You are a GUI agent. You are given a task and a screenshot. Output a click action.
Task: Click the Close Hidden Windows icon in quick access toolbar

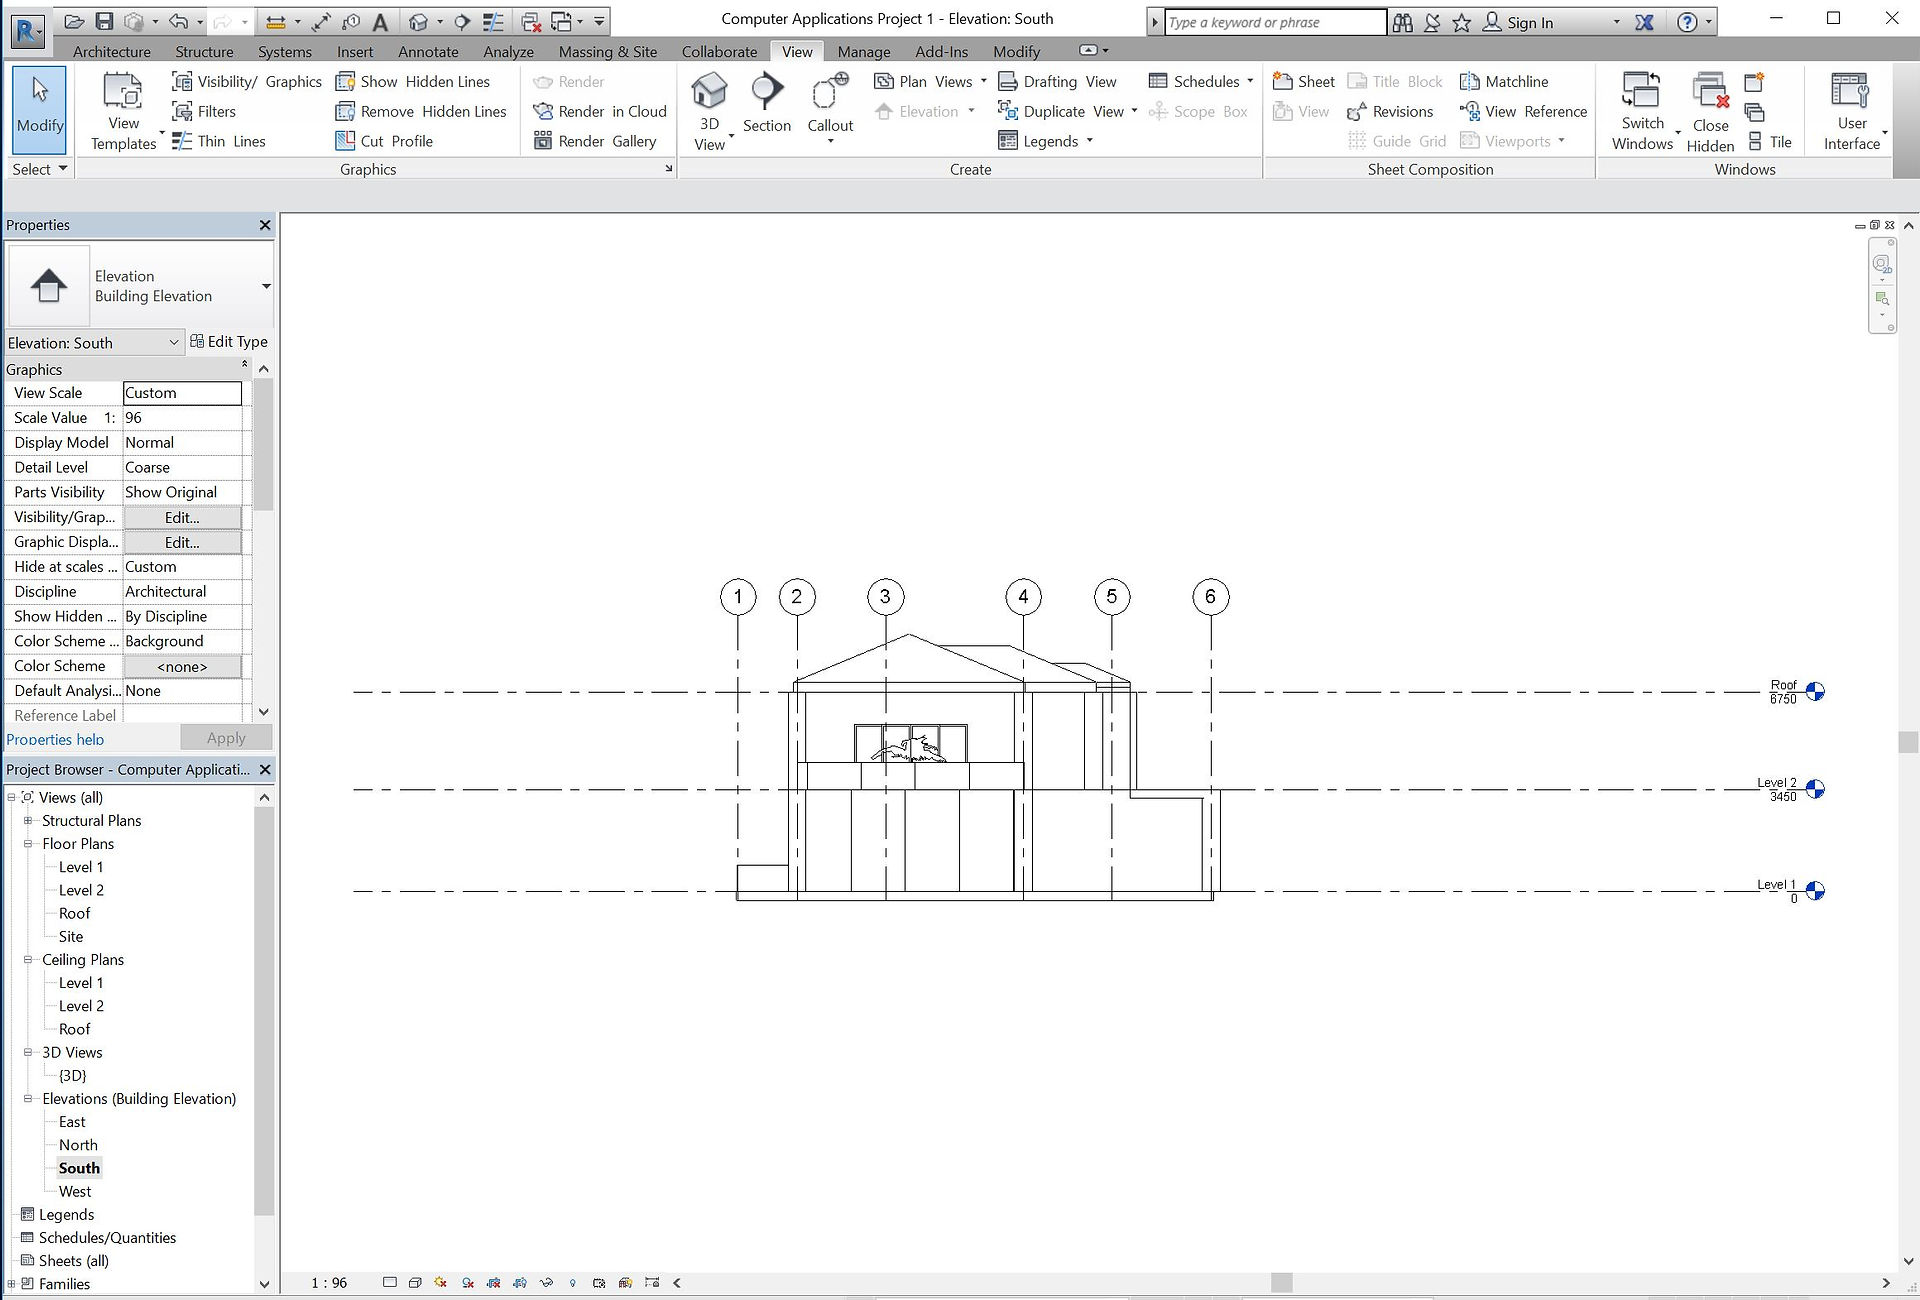tap(531, 22)
